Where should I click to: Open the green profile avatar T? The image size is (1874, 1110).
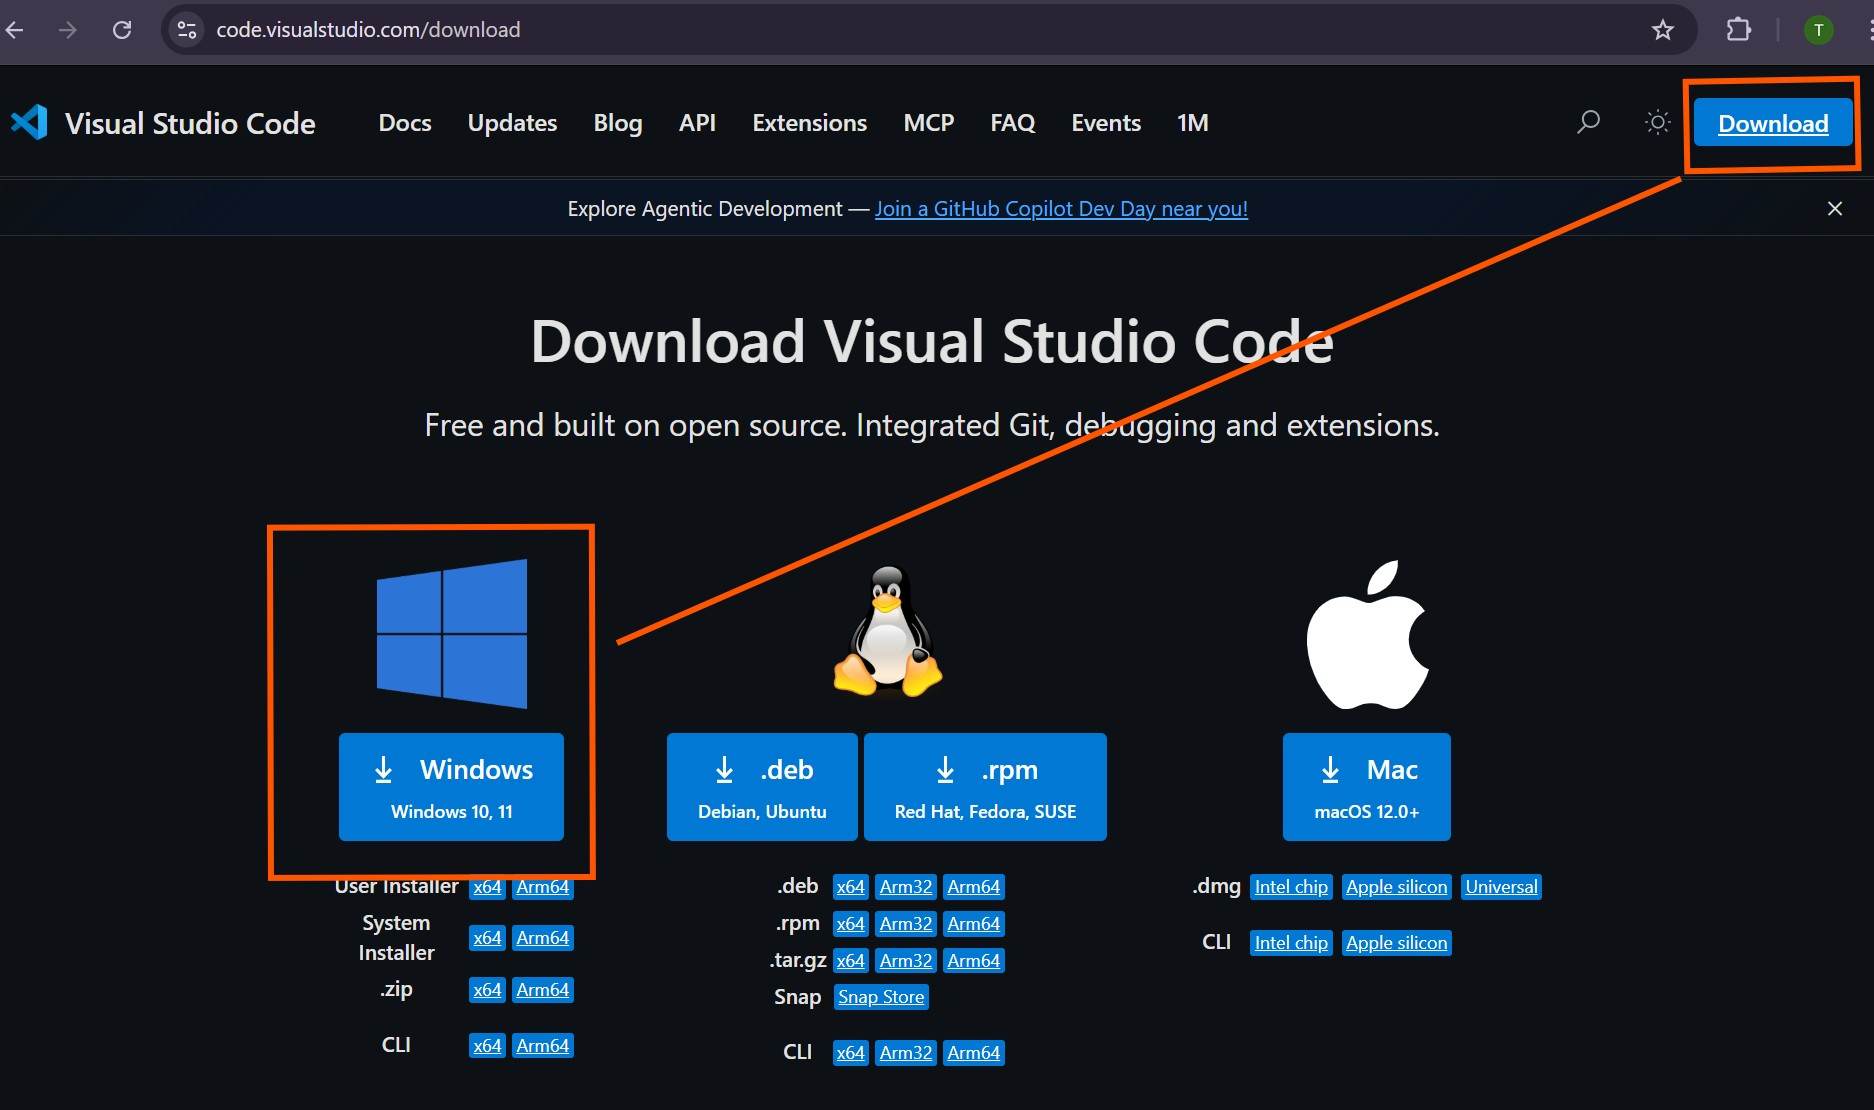[x=1819, y=30]
